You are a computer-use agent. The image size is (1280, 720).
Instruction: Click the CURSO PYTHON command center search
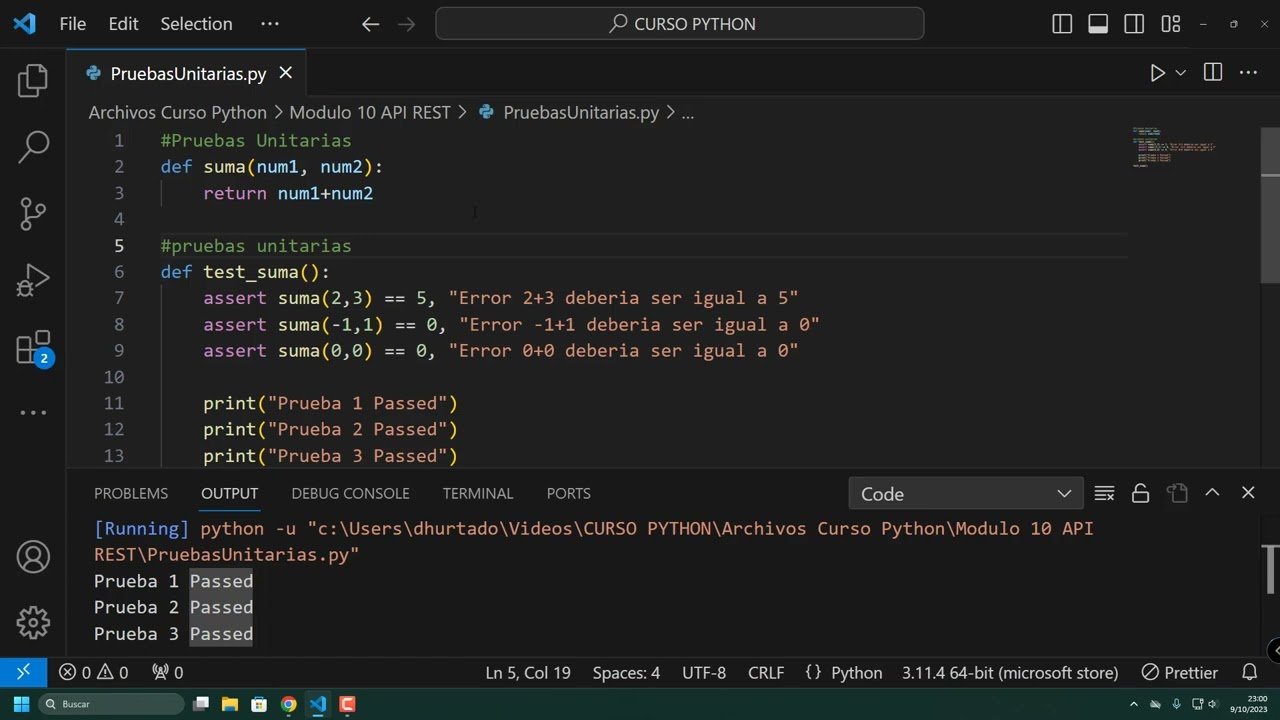point(680,24)
